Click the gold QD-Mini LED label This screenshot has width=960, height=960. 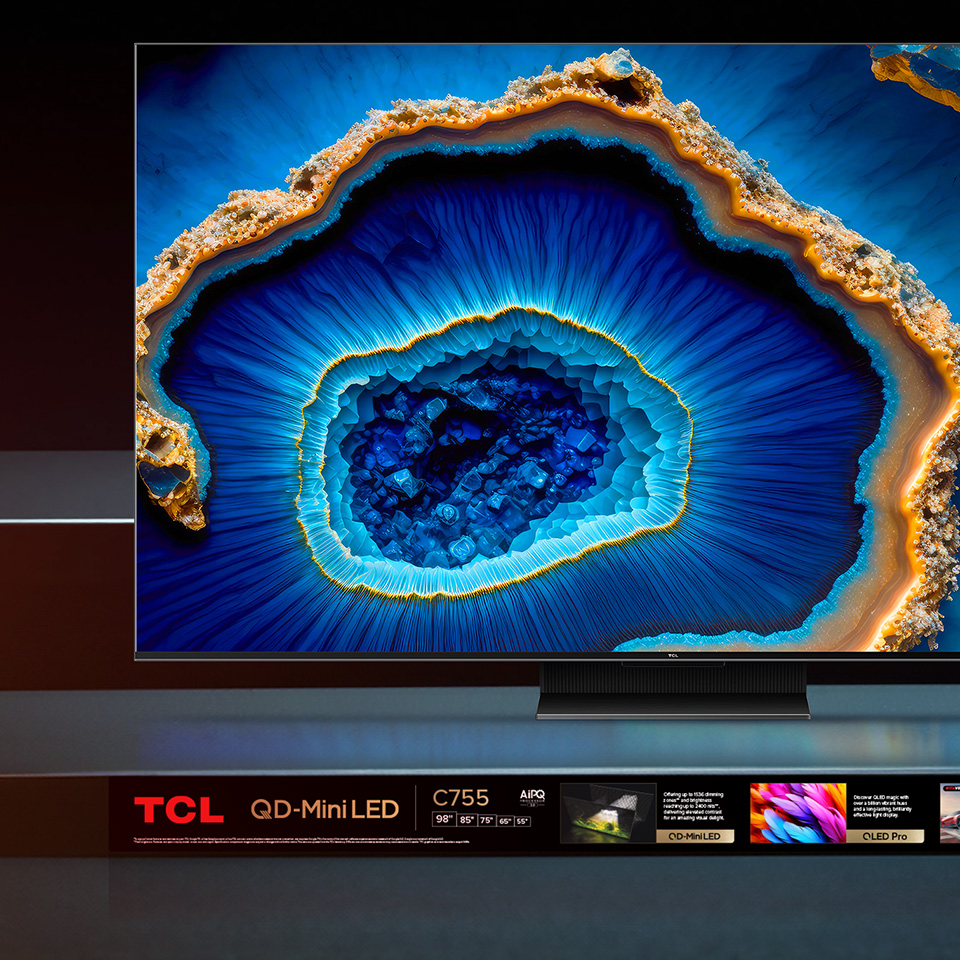tap(695, 836)
